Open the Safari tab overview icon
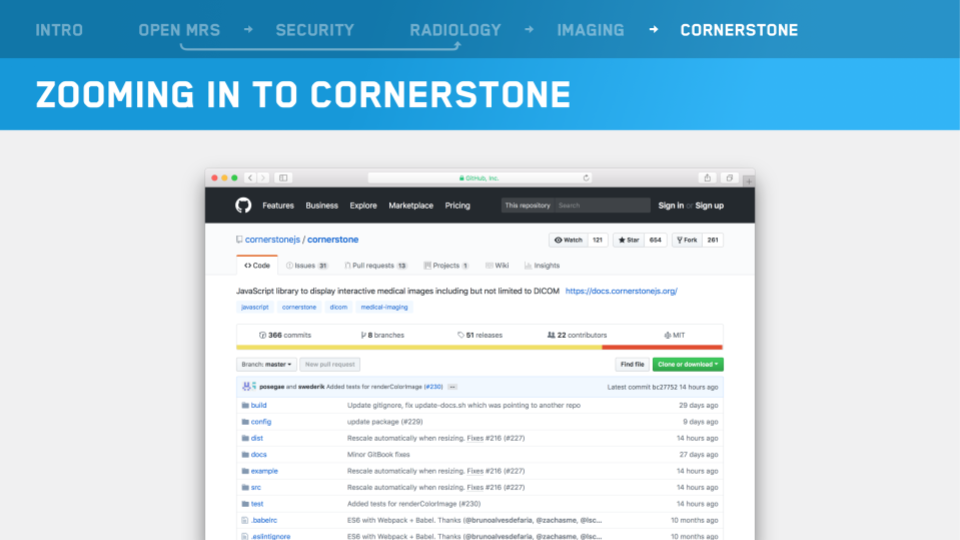Image resolution: width=960 pixels, height=540 pixels. pos(730,178)
